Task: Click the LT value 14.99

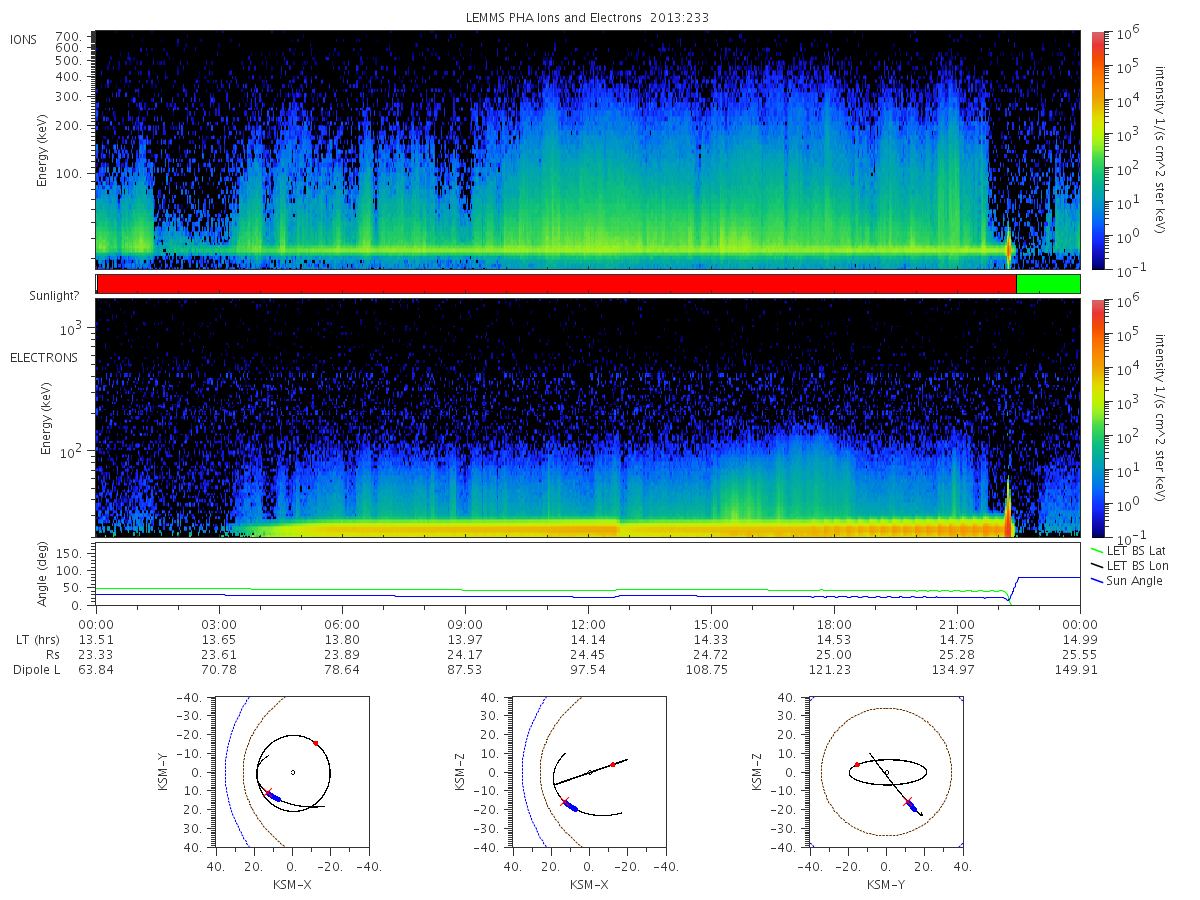Action: tap(1080, 639)
